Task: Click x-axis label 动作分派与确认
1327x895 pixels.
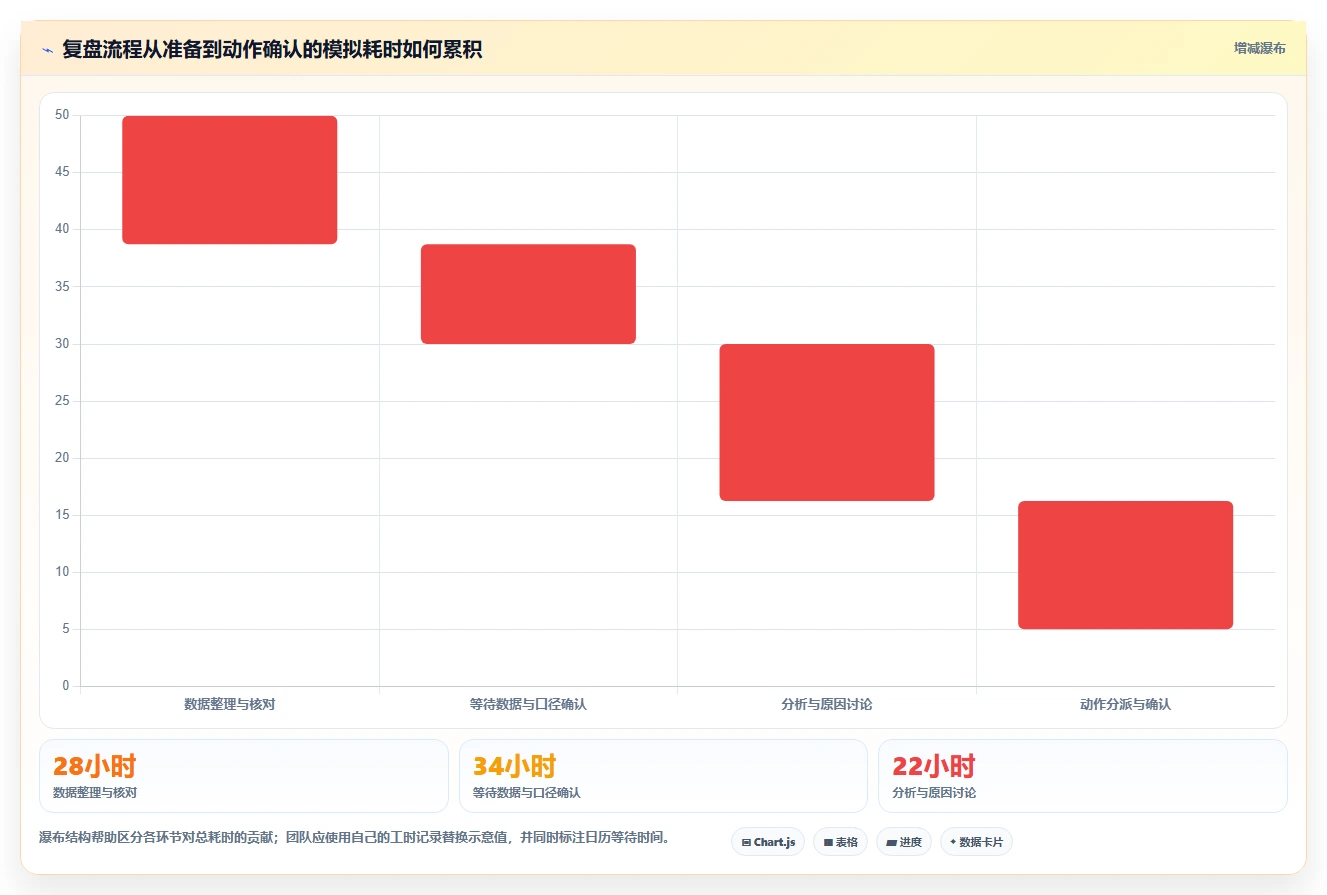Action: (1125, 704)
